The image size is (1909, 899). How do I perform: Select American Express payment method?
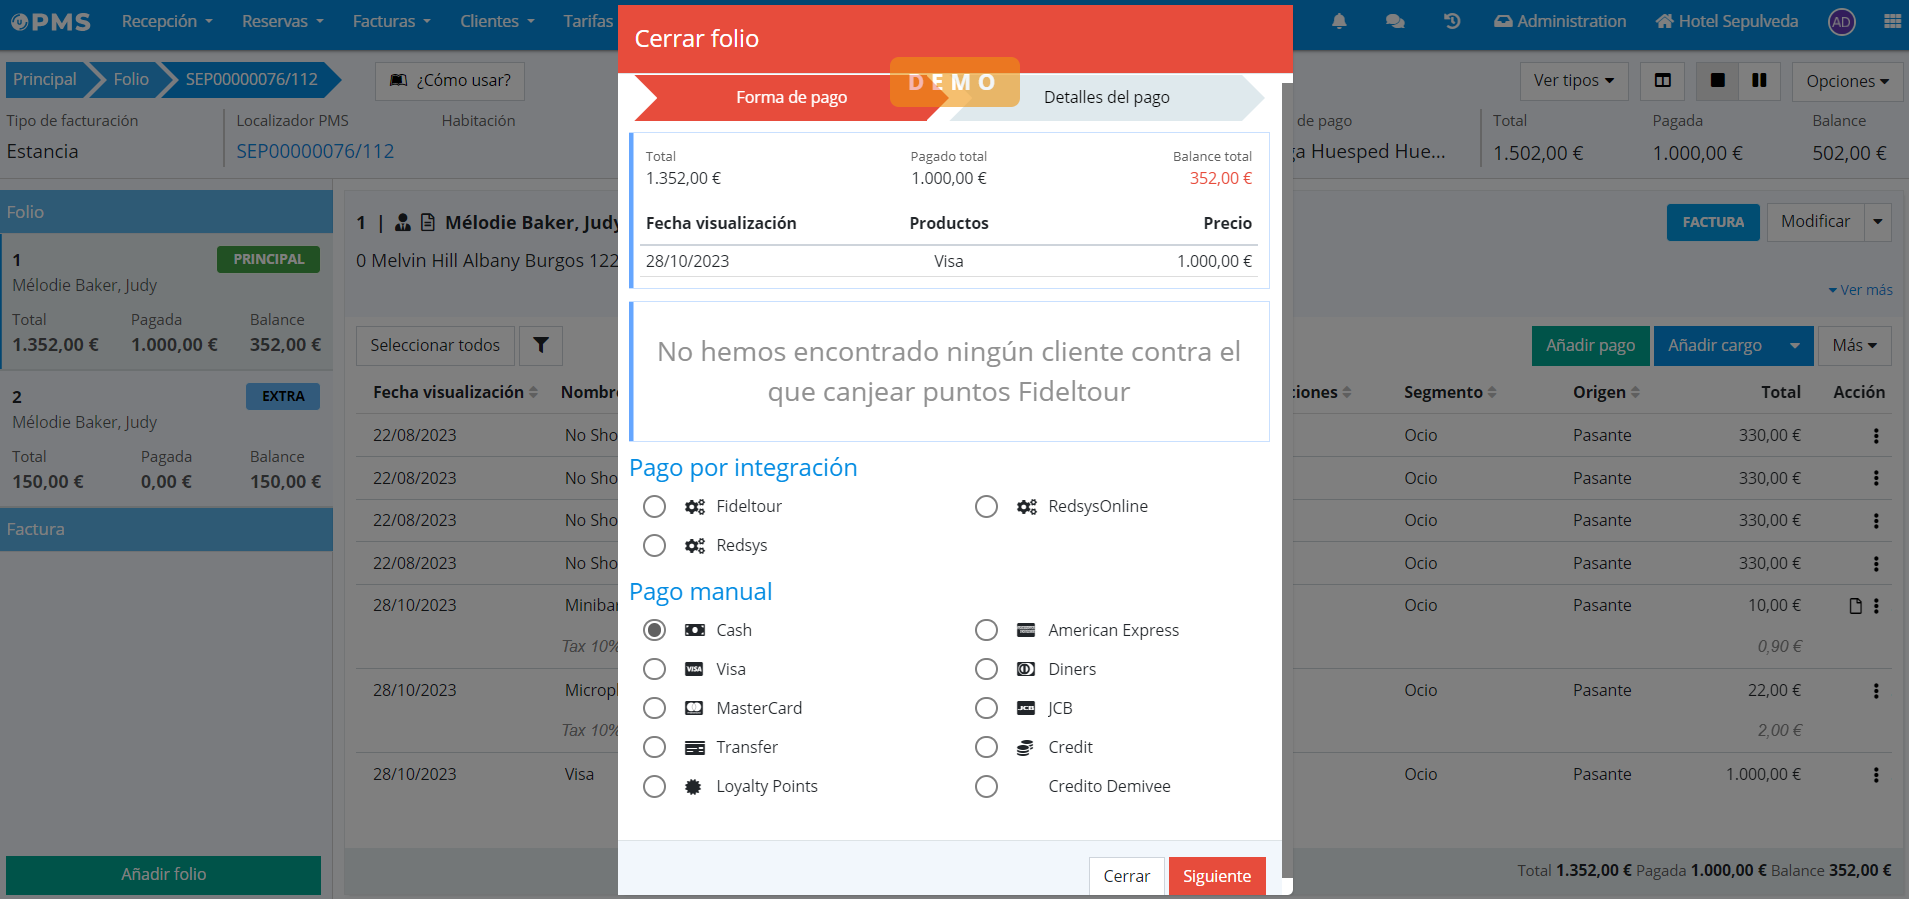pyautogui.click(x=986, y=630)
